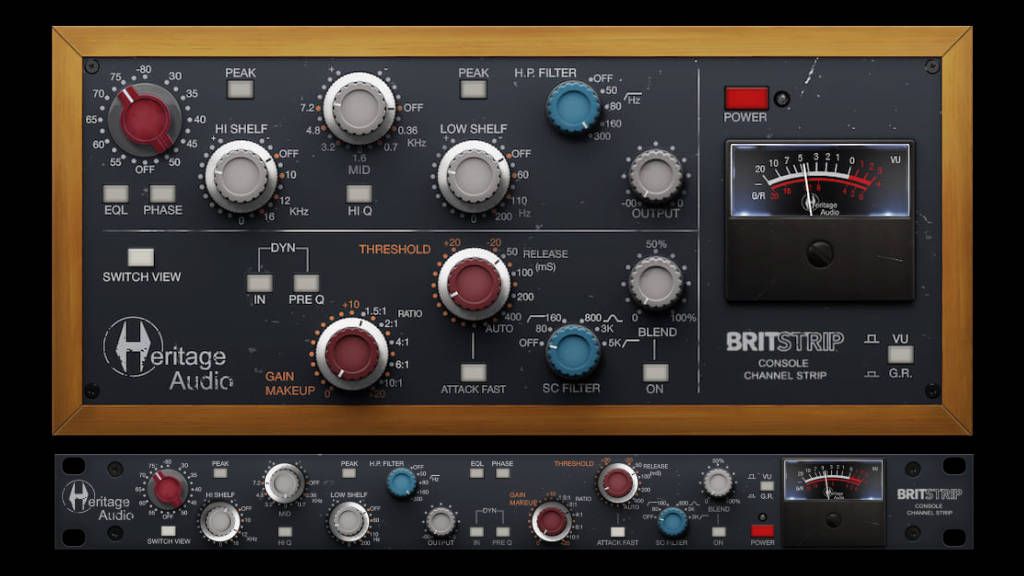This screenshot has height=576, width=1024.
Task: Click the HI SHELF knob in console view
Action: tap(241, 176)
